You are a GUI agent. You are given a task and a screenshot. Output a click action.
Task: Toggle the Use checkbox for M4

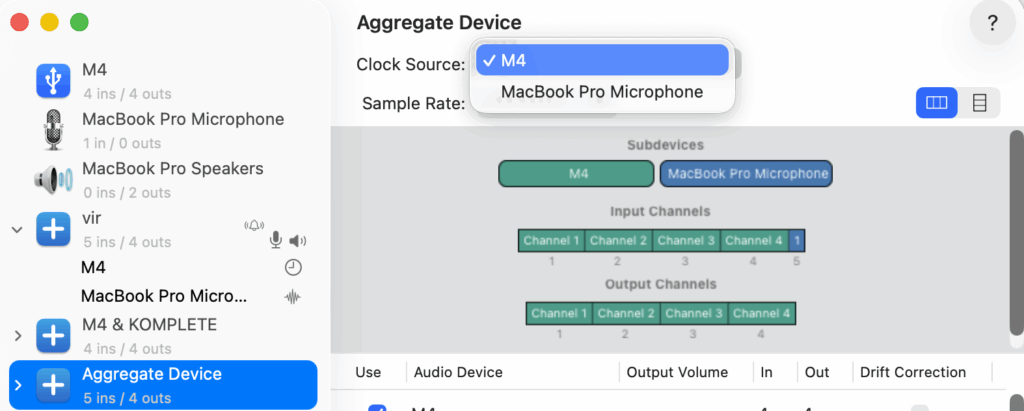(377, 408)
